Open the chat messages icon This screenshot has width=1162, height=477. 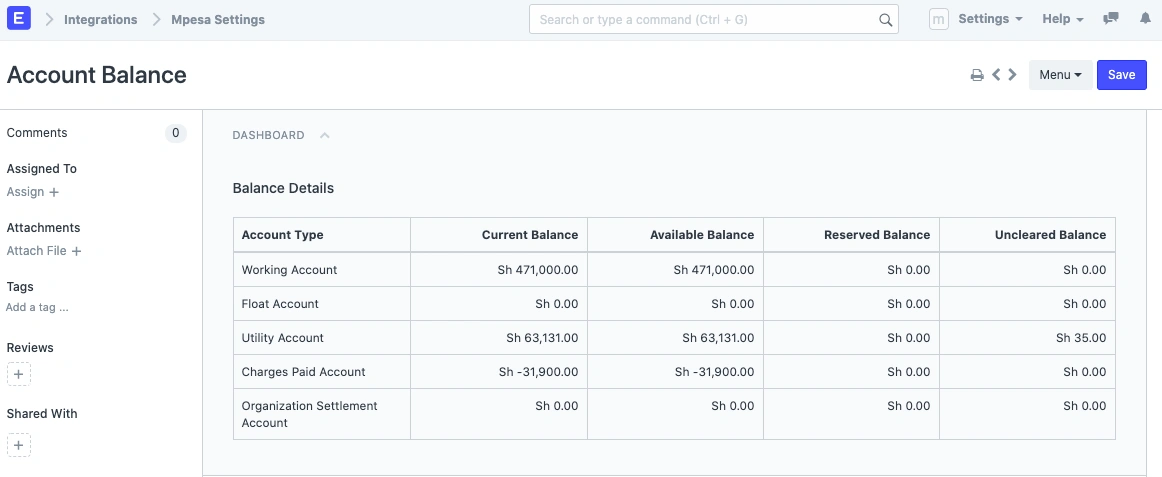click(x=1111, y=19)
